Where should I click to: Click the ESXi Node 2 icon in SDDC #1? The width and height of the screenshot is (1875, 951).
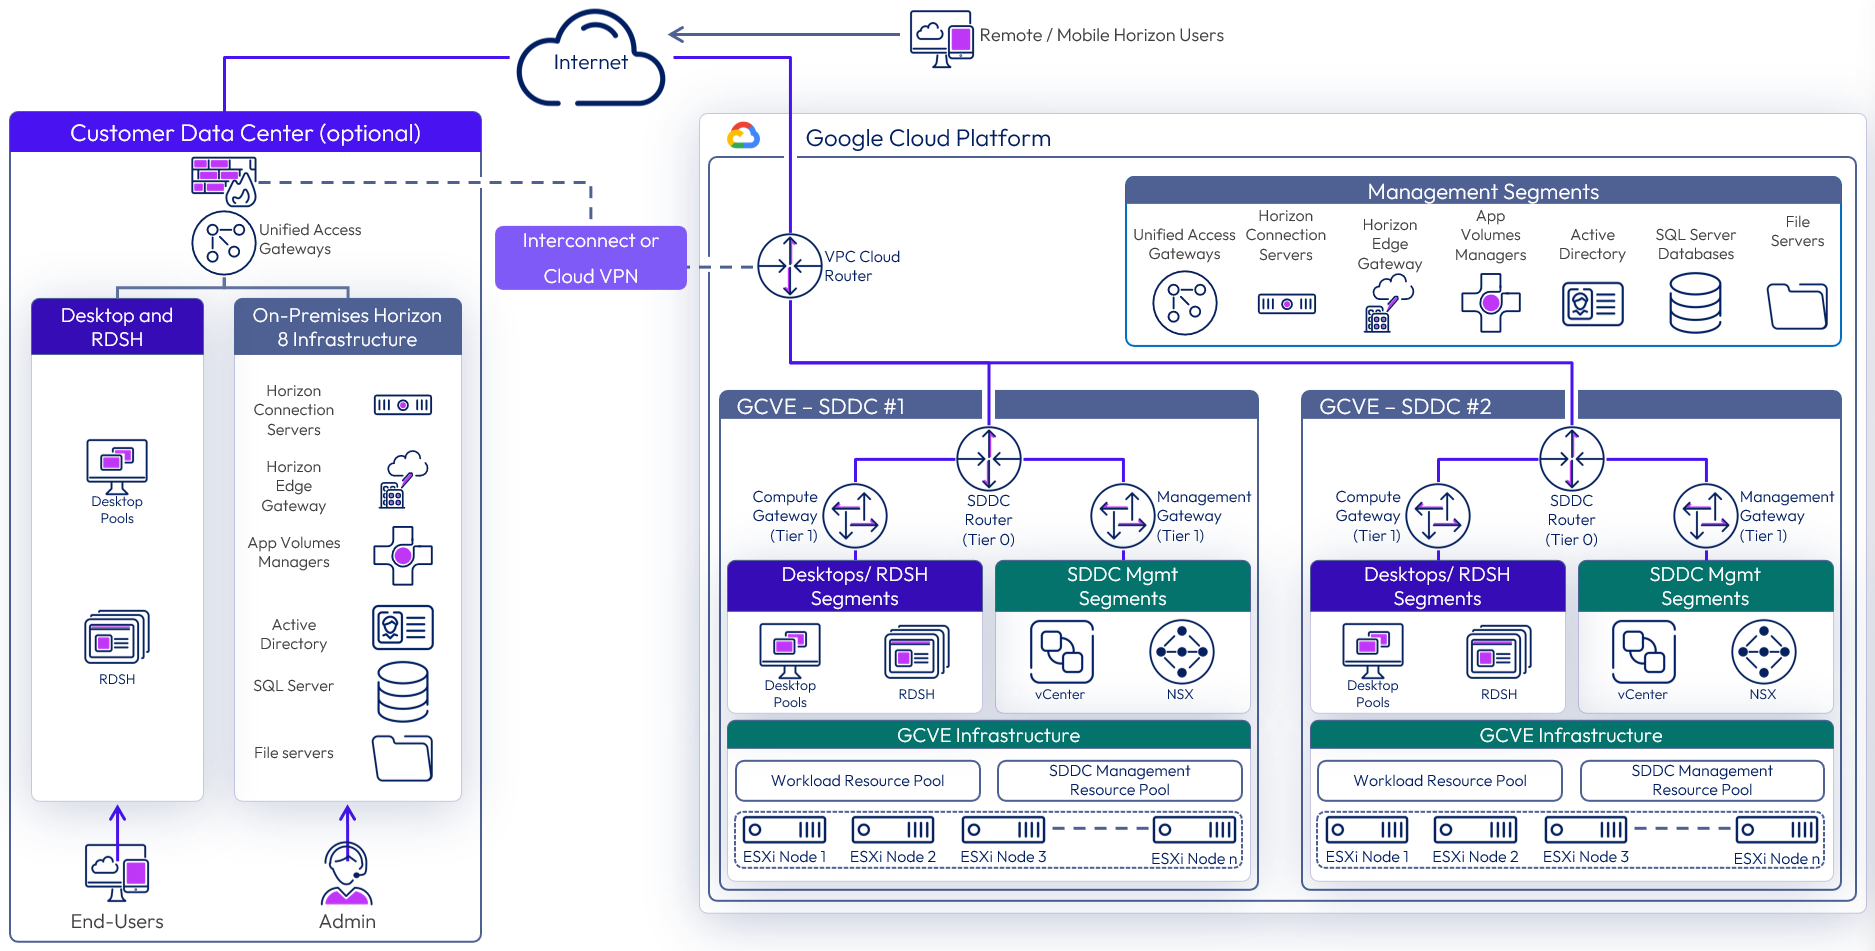892,830
